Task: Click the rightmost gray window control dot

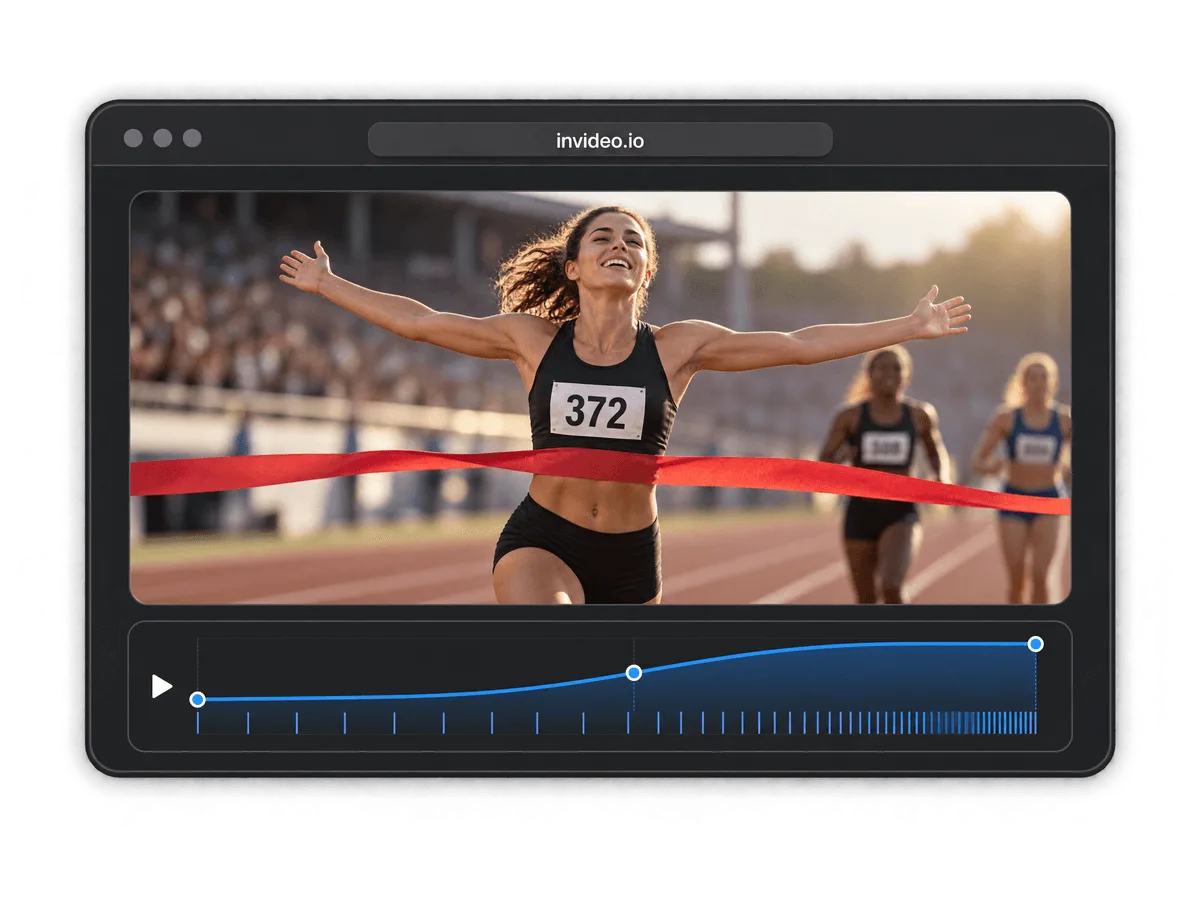Action: (x=192, y=138)
